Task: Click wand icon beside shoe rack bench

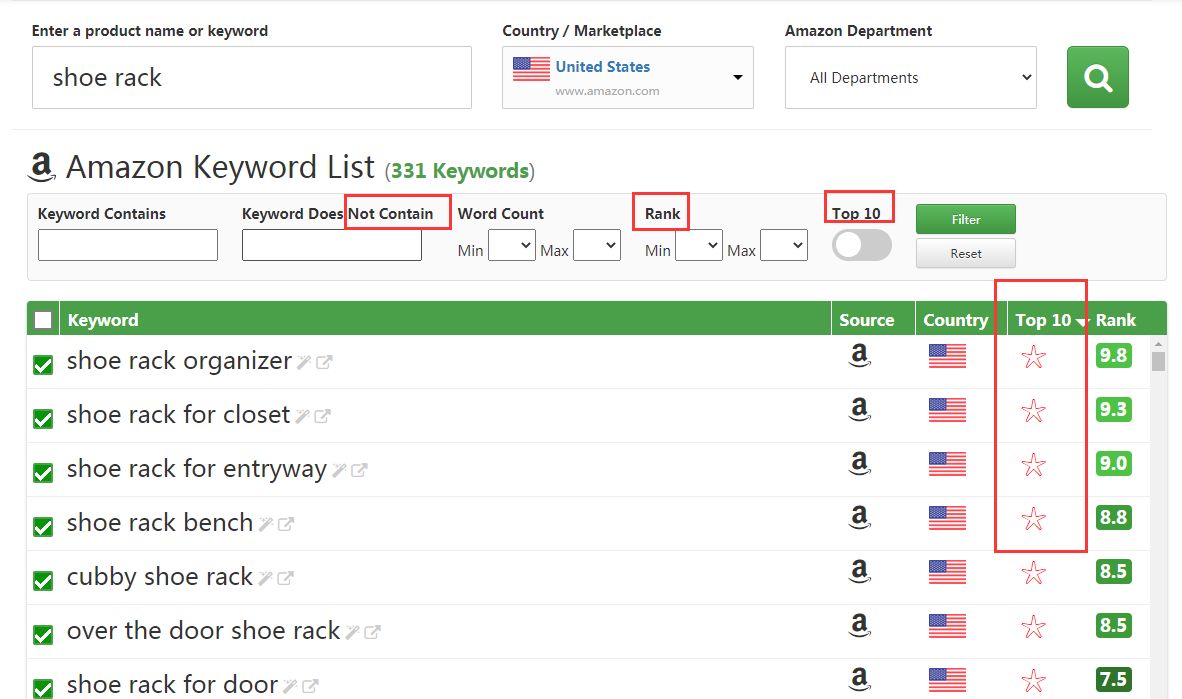Action: (x=266, y=524)
